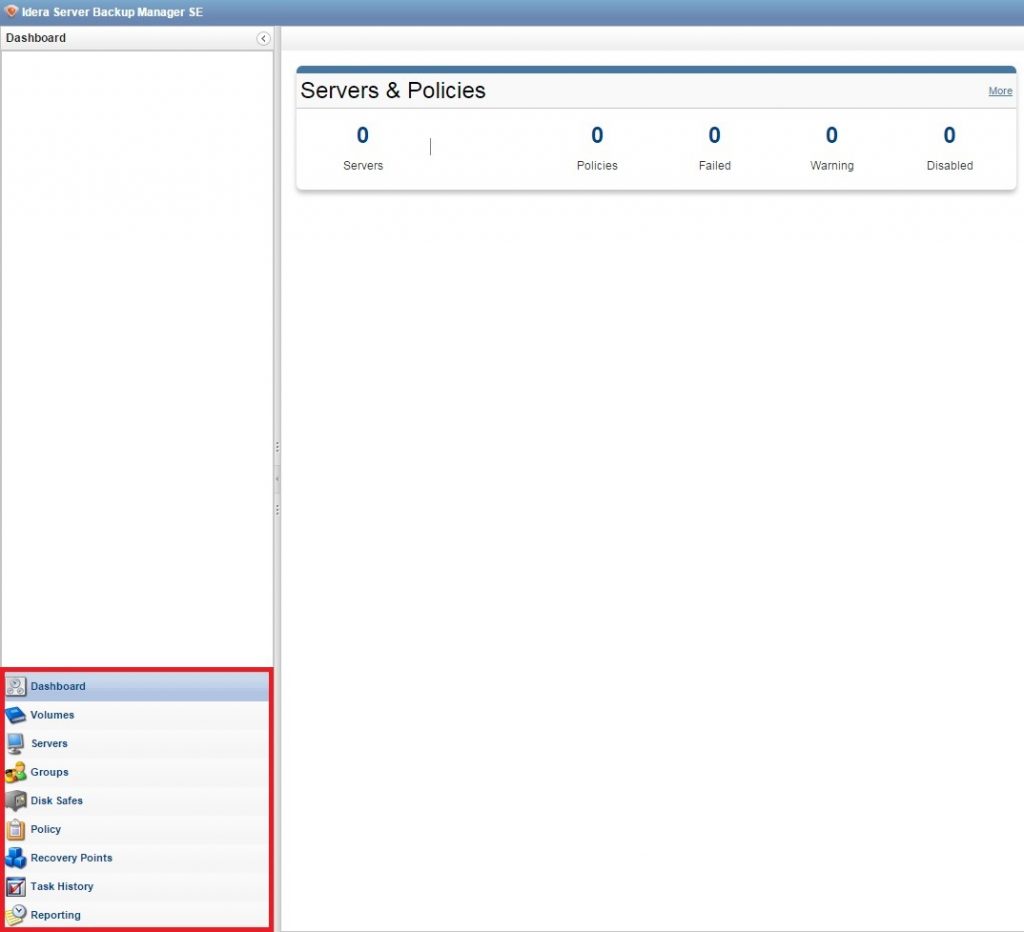Image resolution: width=1024 pixels, height=932 pixels.
Task: Click the Servers monitor icon
Action: coord(15,743)
